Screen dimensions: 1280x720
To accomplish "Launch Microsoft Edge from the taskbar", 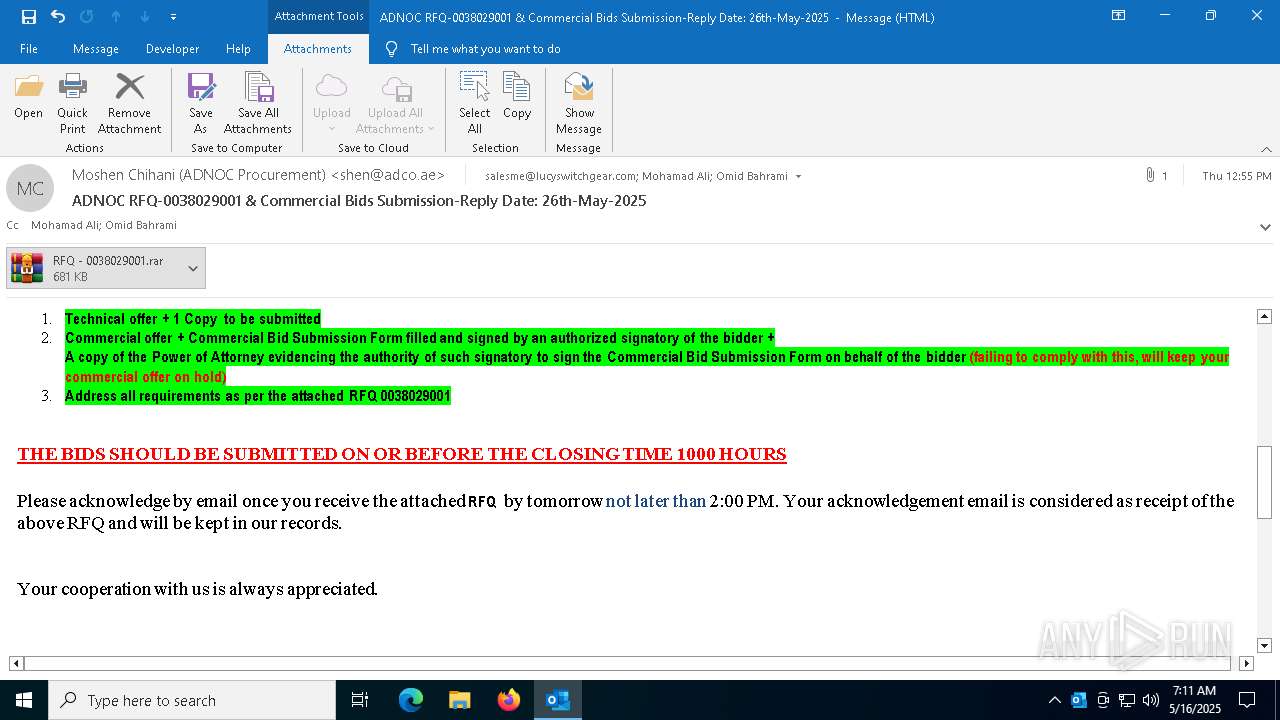I will [x=411, y=700].
